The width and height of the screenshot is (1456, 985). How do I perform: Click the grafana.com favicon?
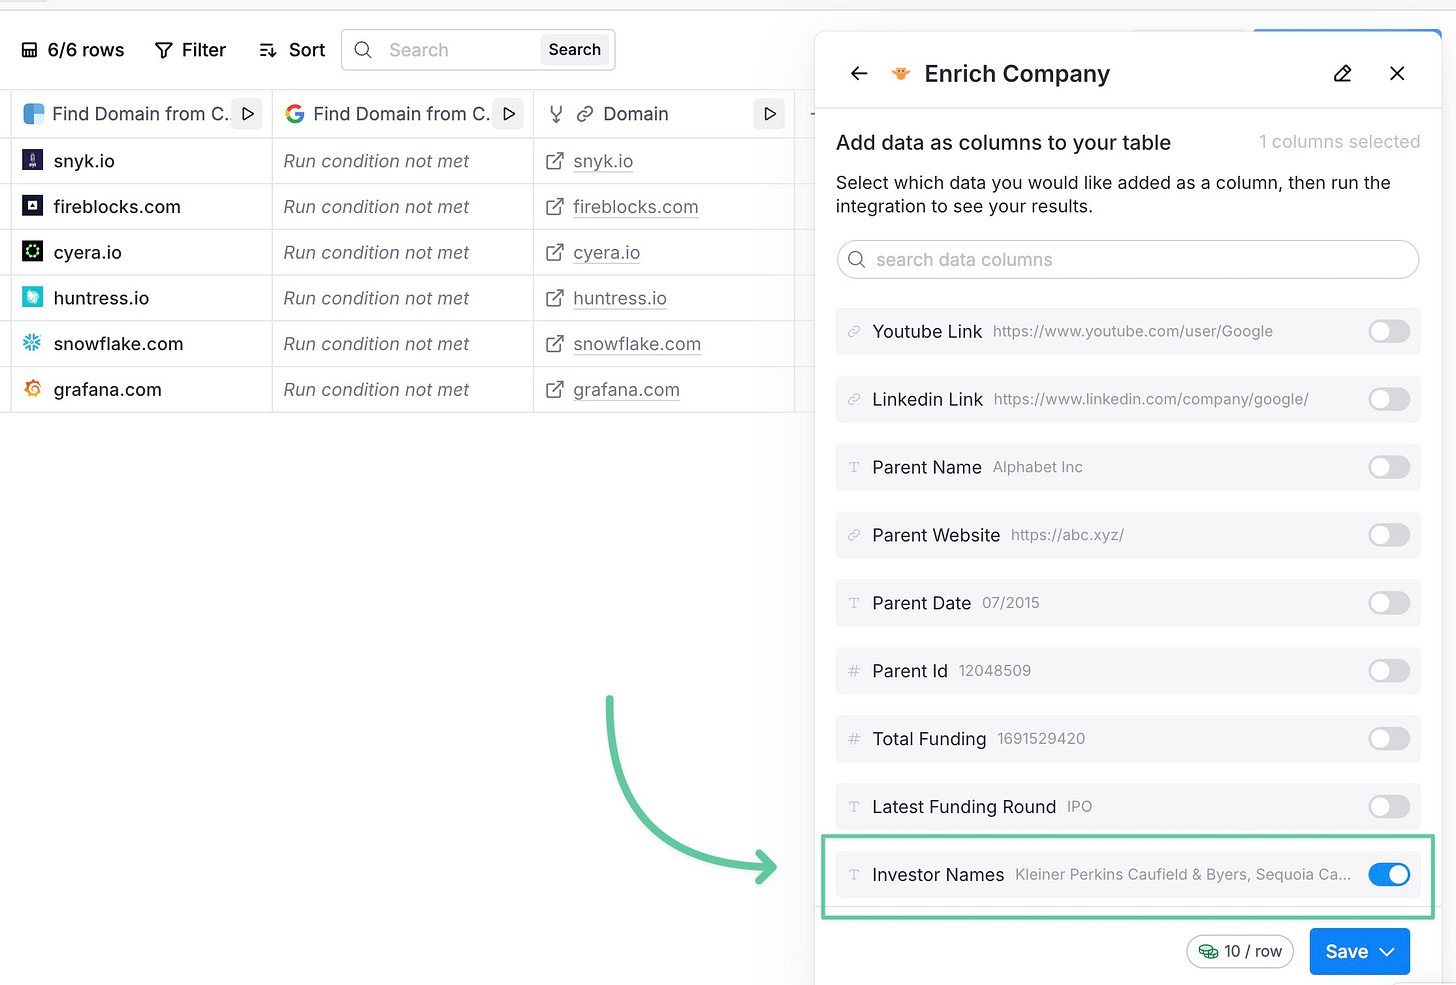pyautogui.click(x=33, y=388)
